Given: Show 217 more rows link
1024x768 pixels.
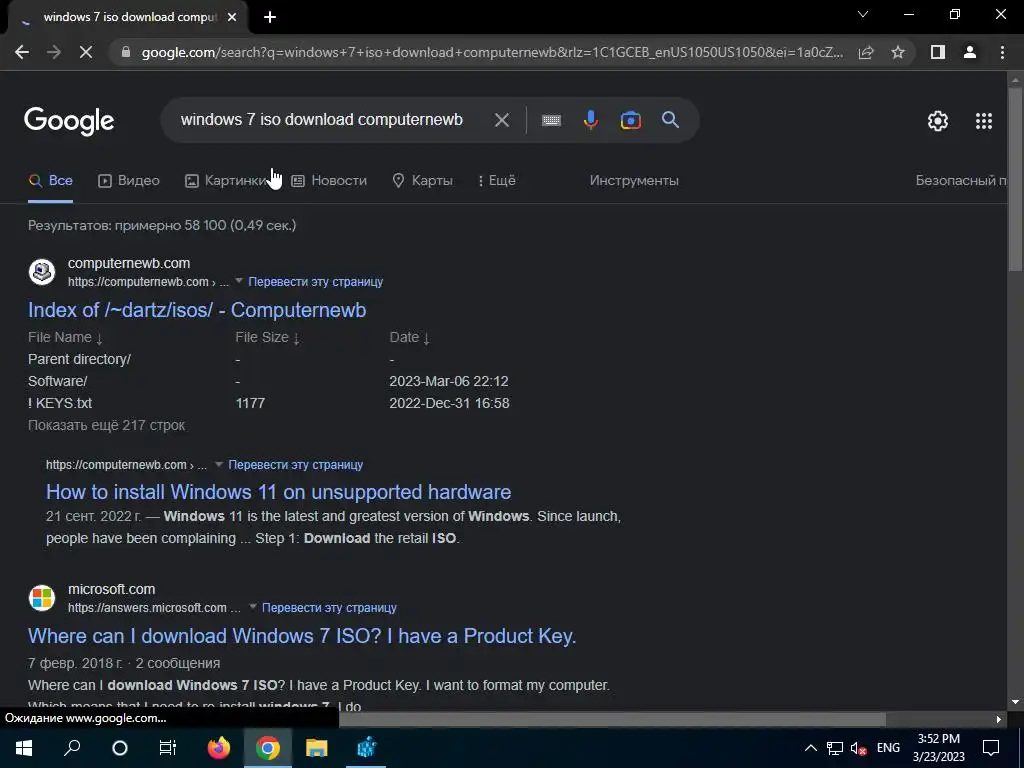Looking at the screenshot, I should (x=106, y=425).
